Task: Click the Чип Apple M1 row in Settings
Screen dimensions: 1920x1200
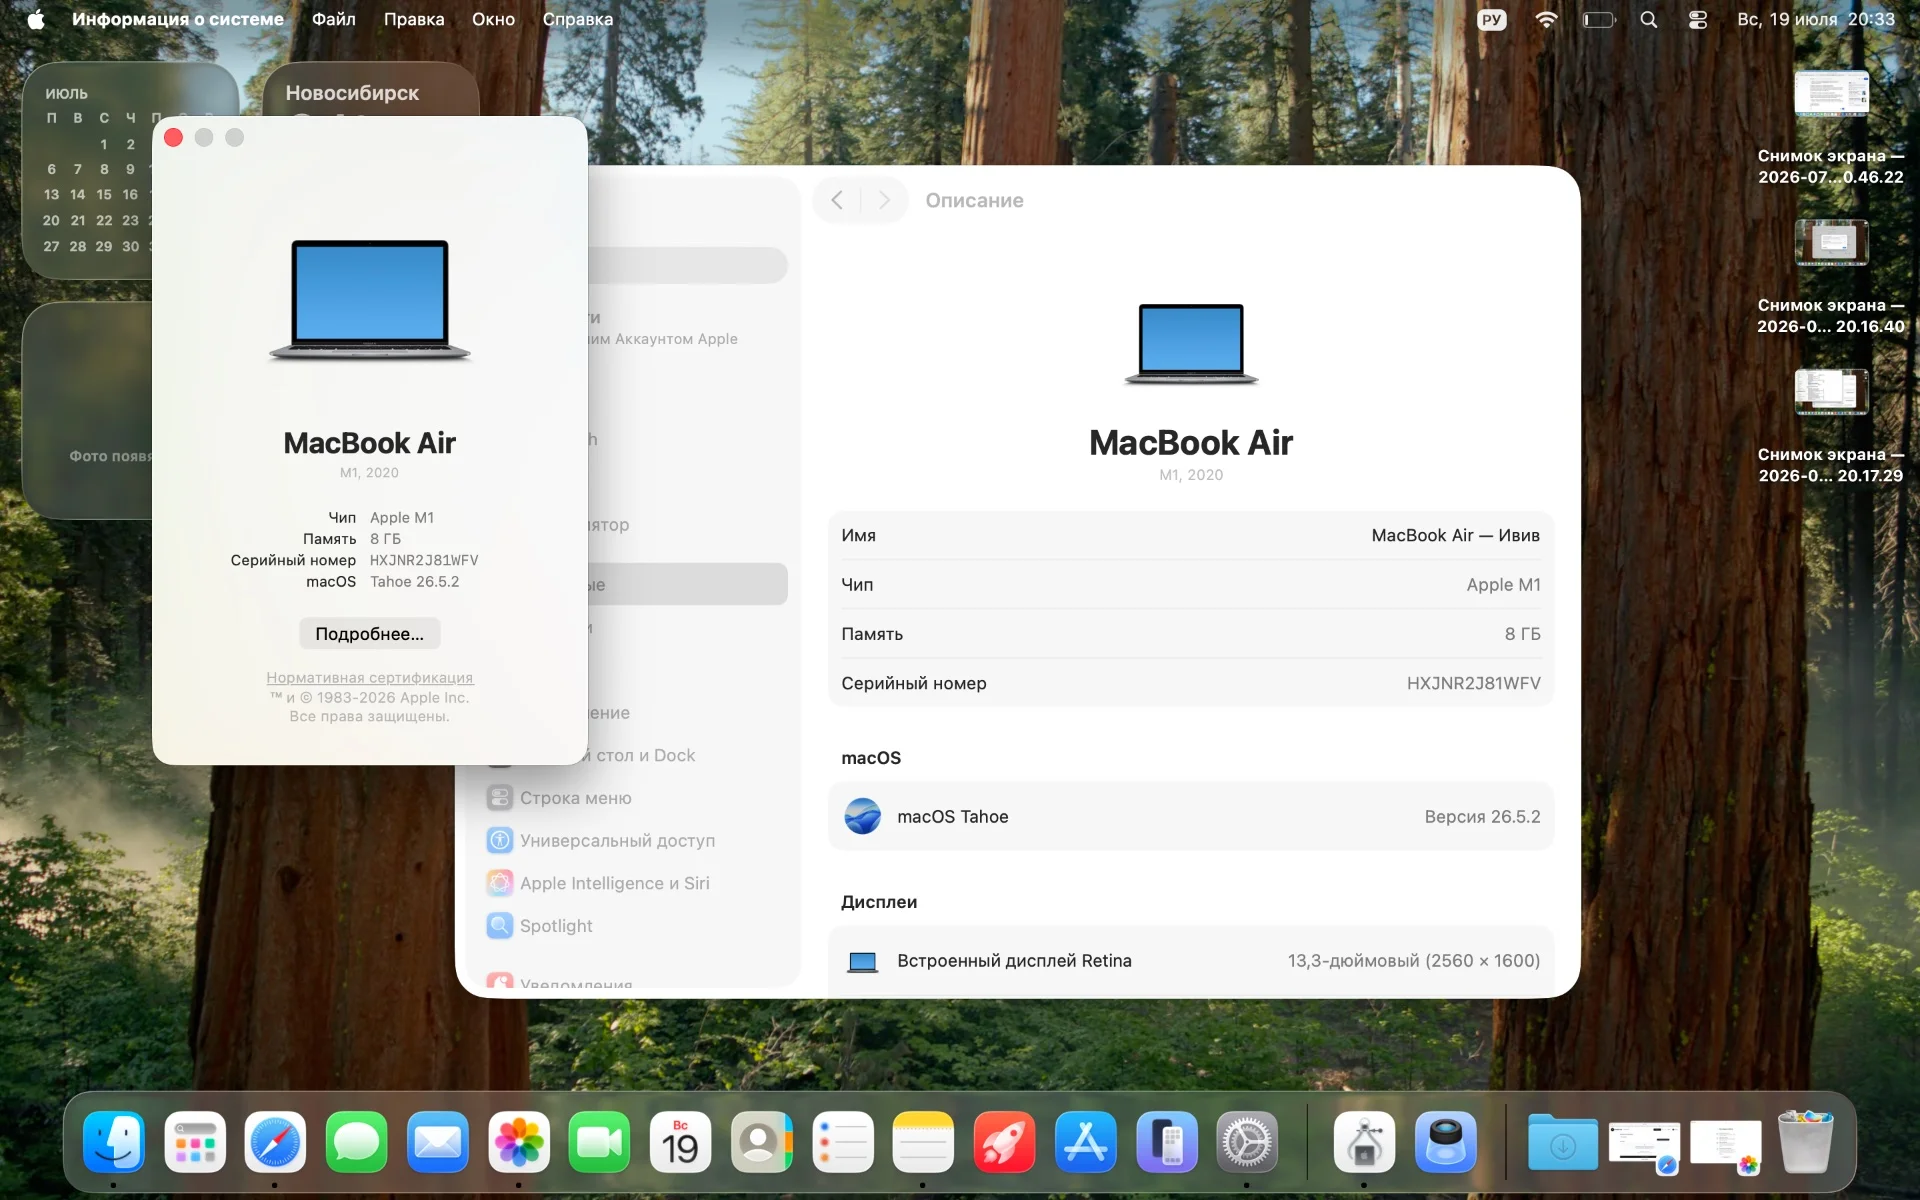Action: pos(1191,585)
